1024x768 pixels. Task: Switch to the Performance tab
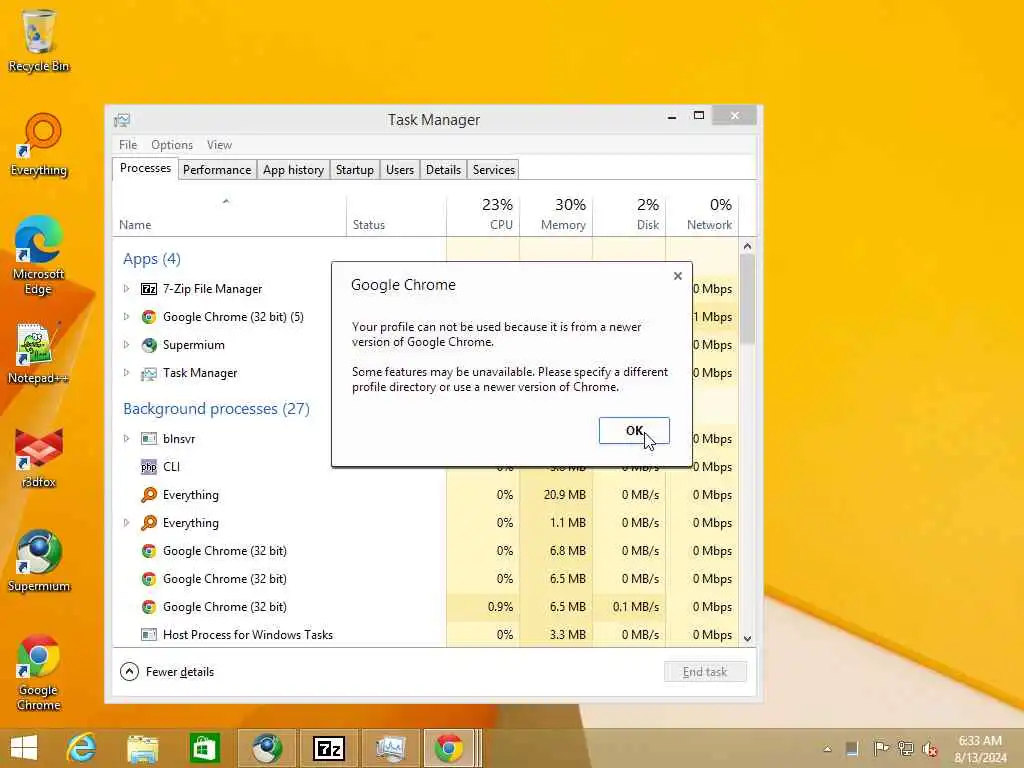click(x=217, y=170)
